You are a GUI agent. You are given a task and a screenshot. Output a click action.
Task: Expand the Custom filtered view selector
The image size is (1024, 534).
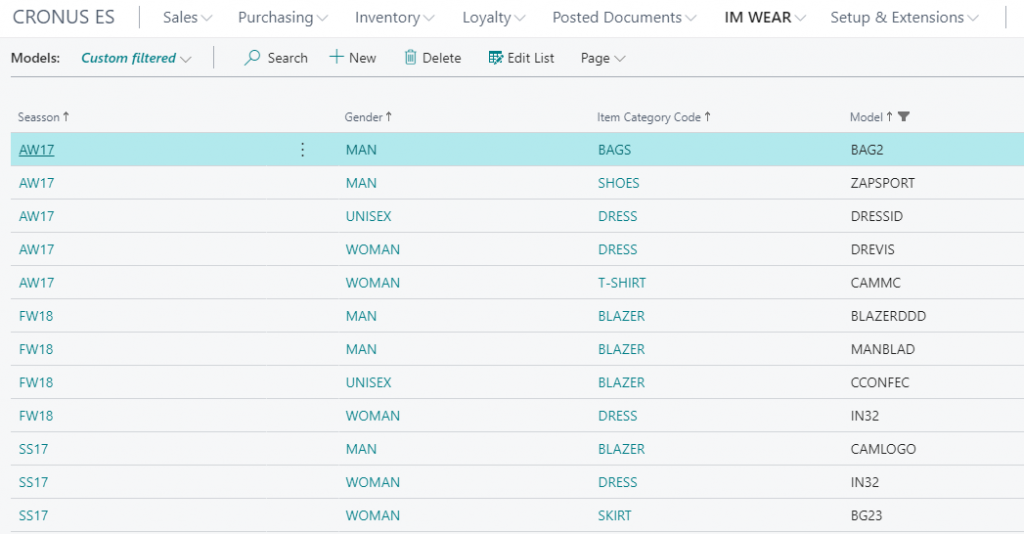click(x=136, y=58)
